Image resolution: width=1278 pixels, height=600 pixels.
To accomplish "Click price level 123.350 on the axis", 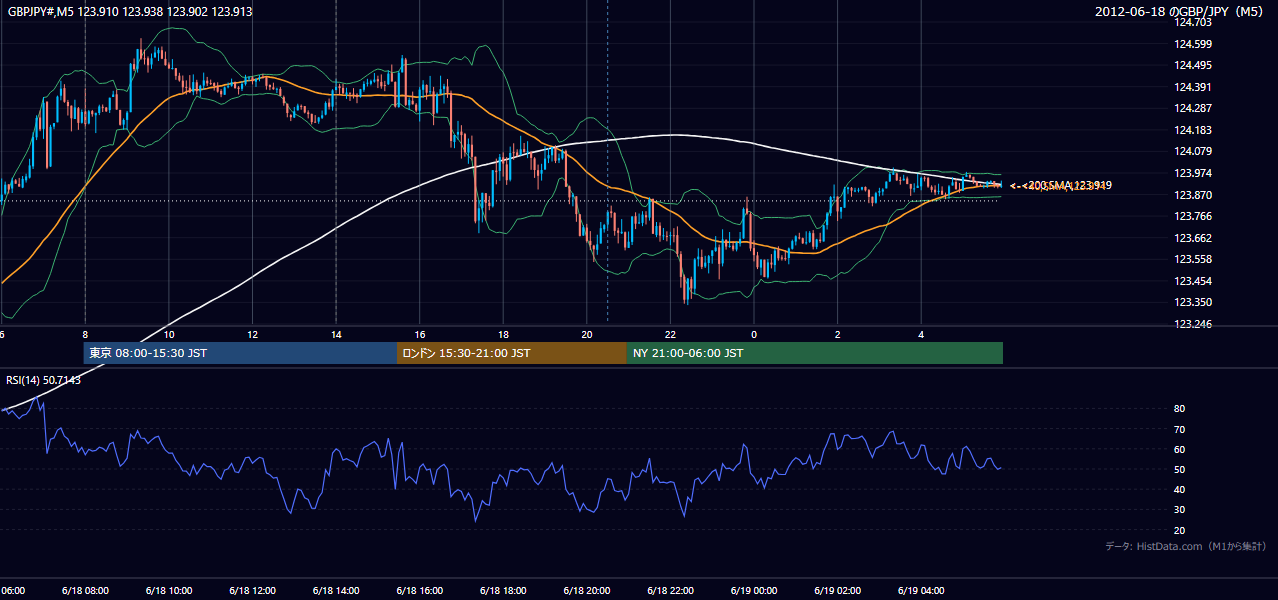I will point(1193,302).
